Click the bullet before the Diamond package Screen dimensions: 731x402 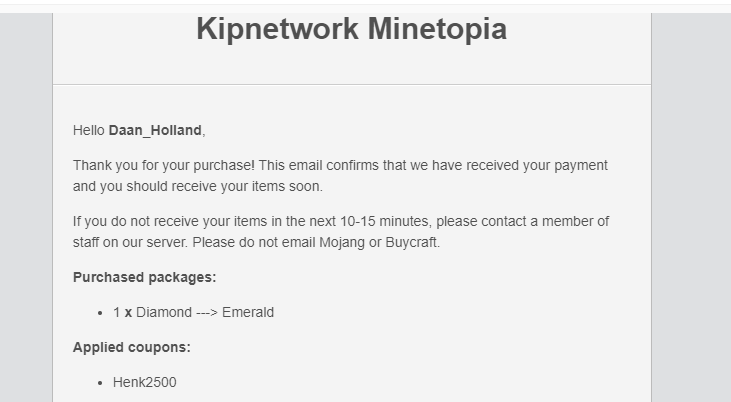(x=102, y=313)
